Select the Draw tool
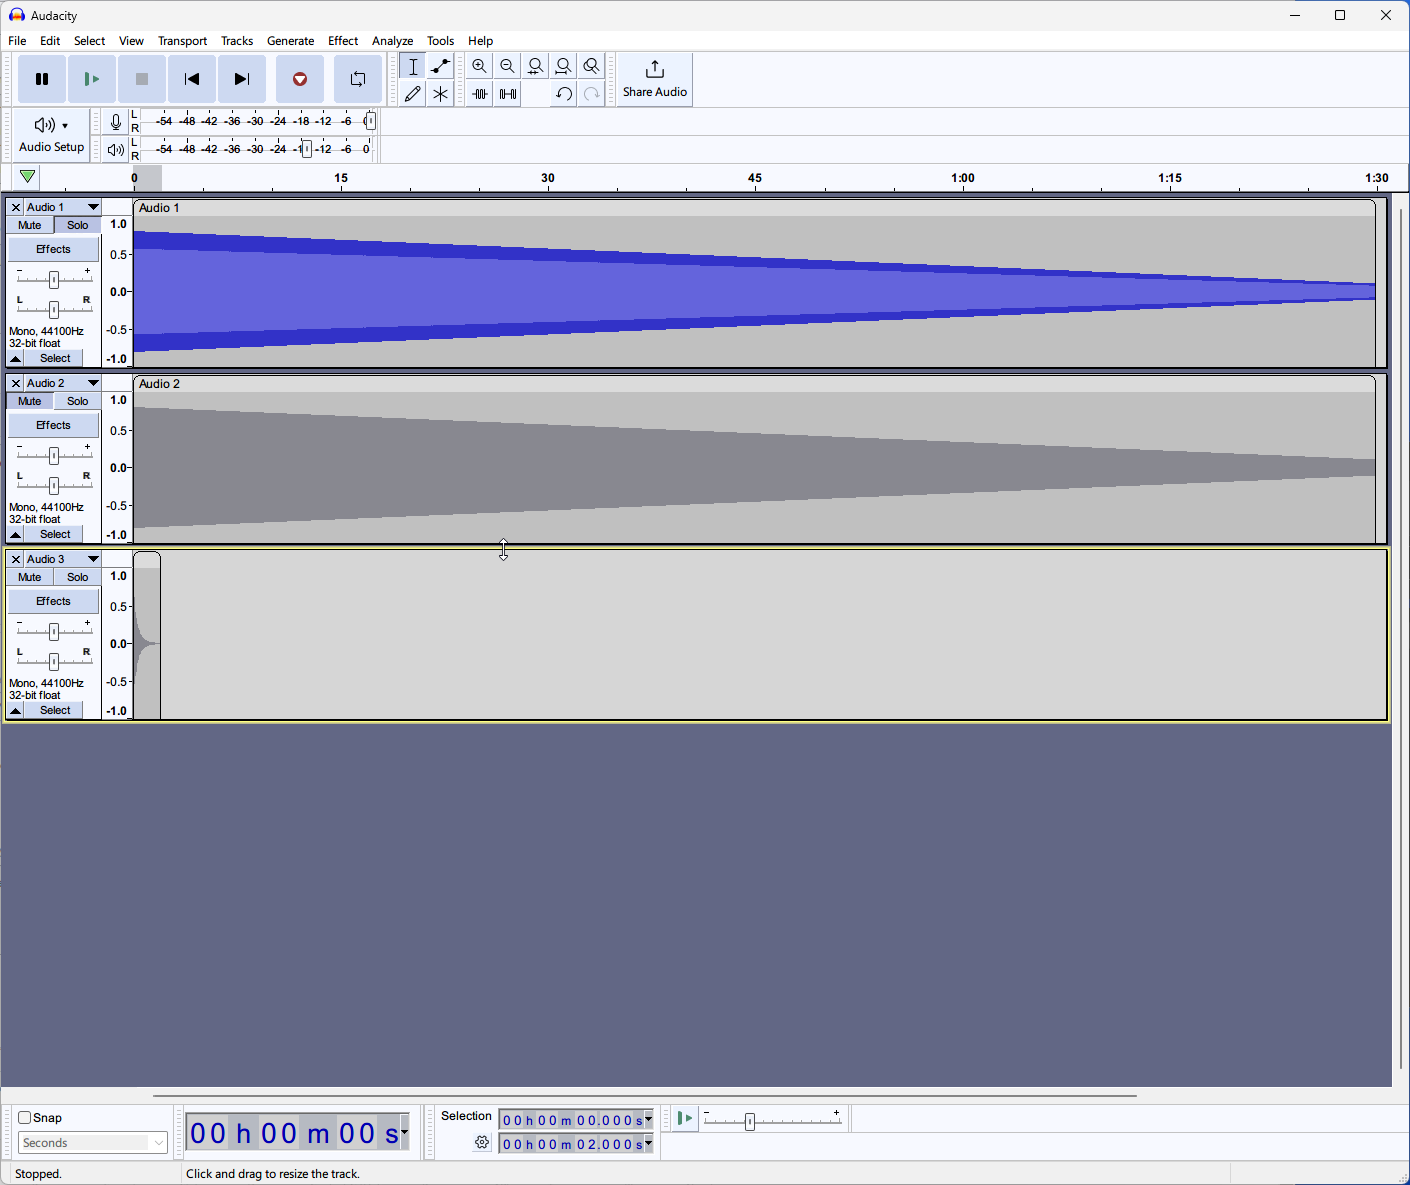This screenshot has height=1185, width=1410. click(412, 93)
